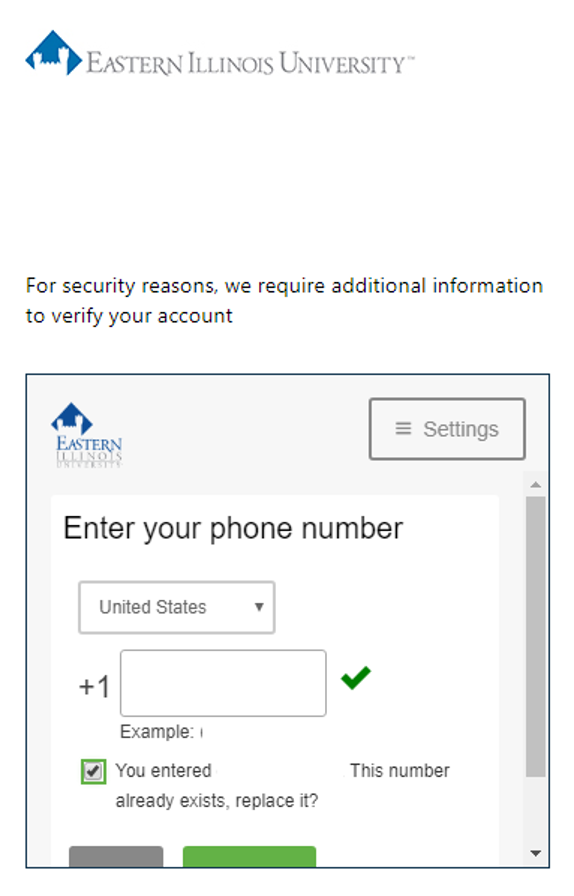Click the country dropdown triangle arrow
Screen dimensions: 574x896
click(x=259, y=607)
